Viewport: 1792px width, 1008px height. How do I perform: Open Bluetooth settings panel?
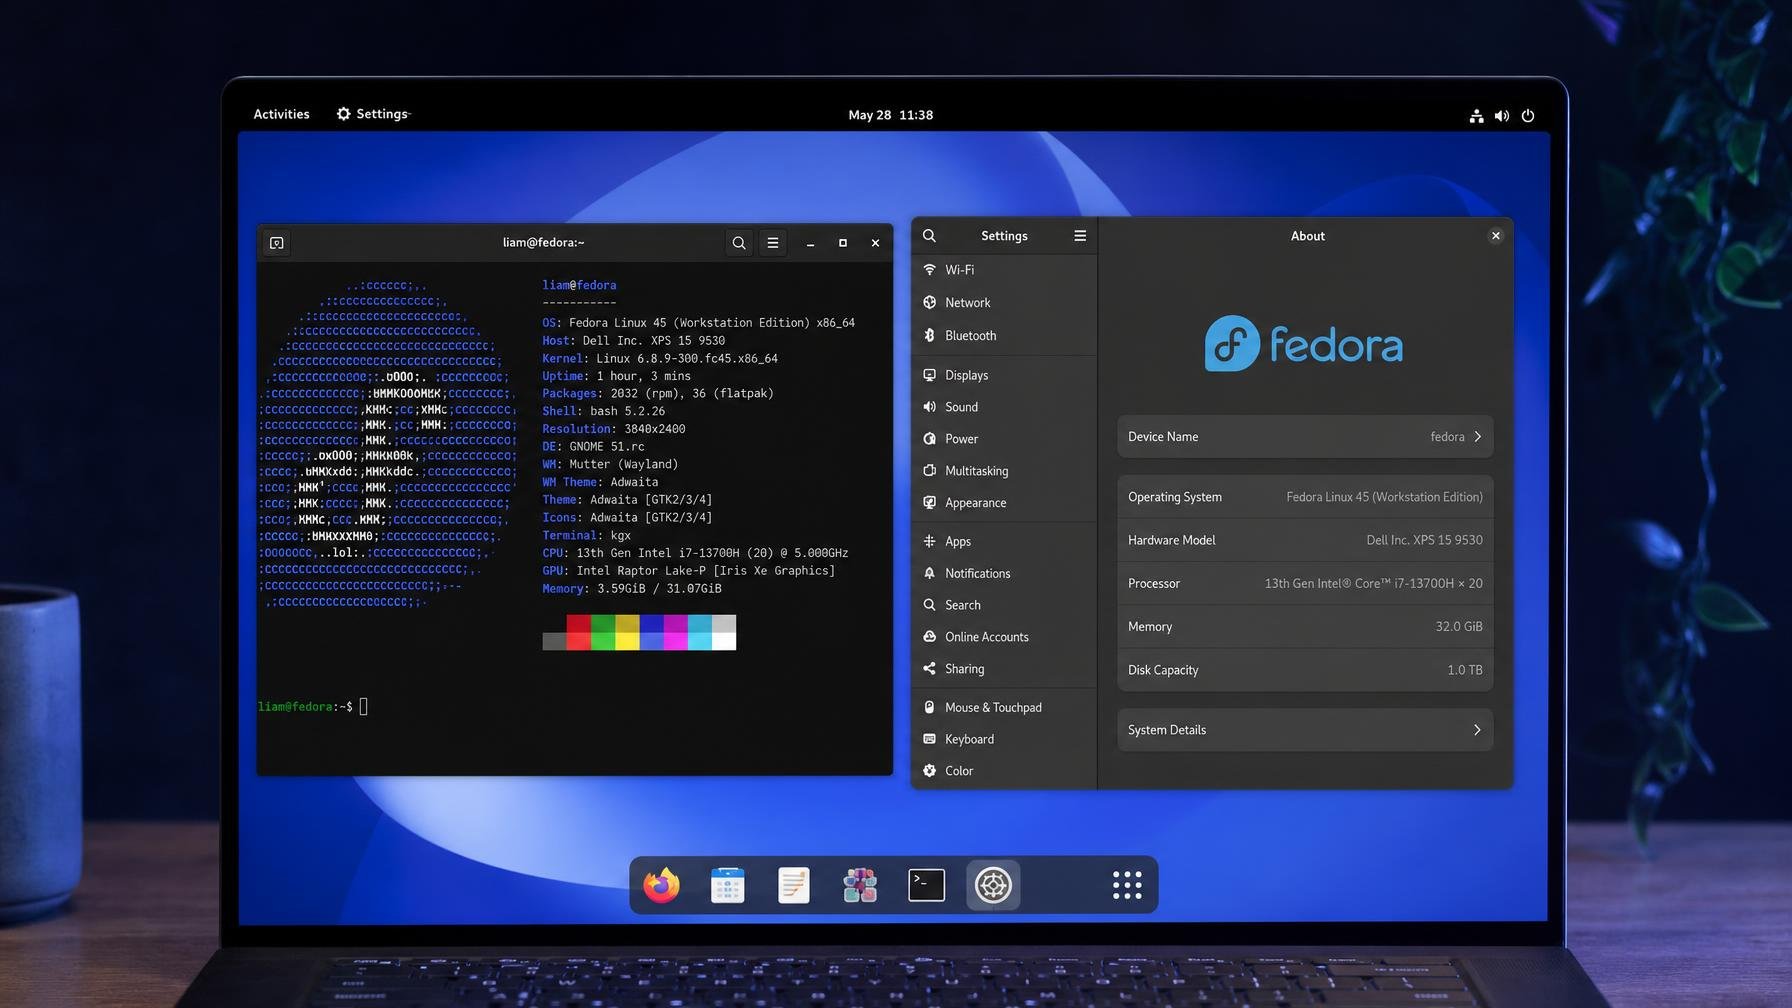1004,336
